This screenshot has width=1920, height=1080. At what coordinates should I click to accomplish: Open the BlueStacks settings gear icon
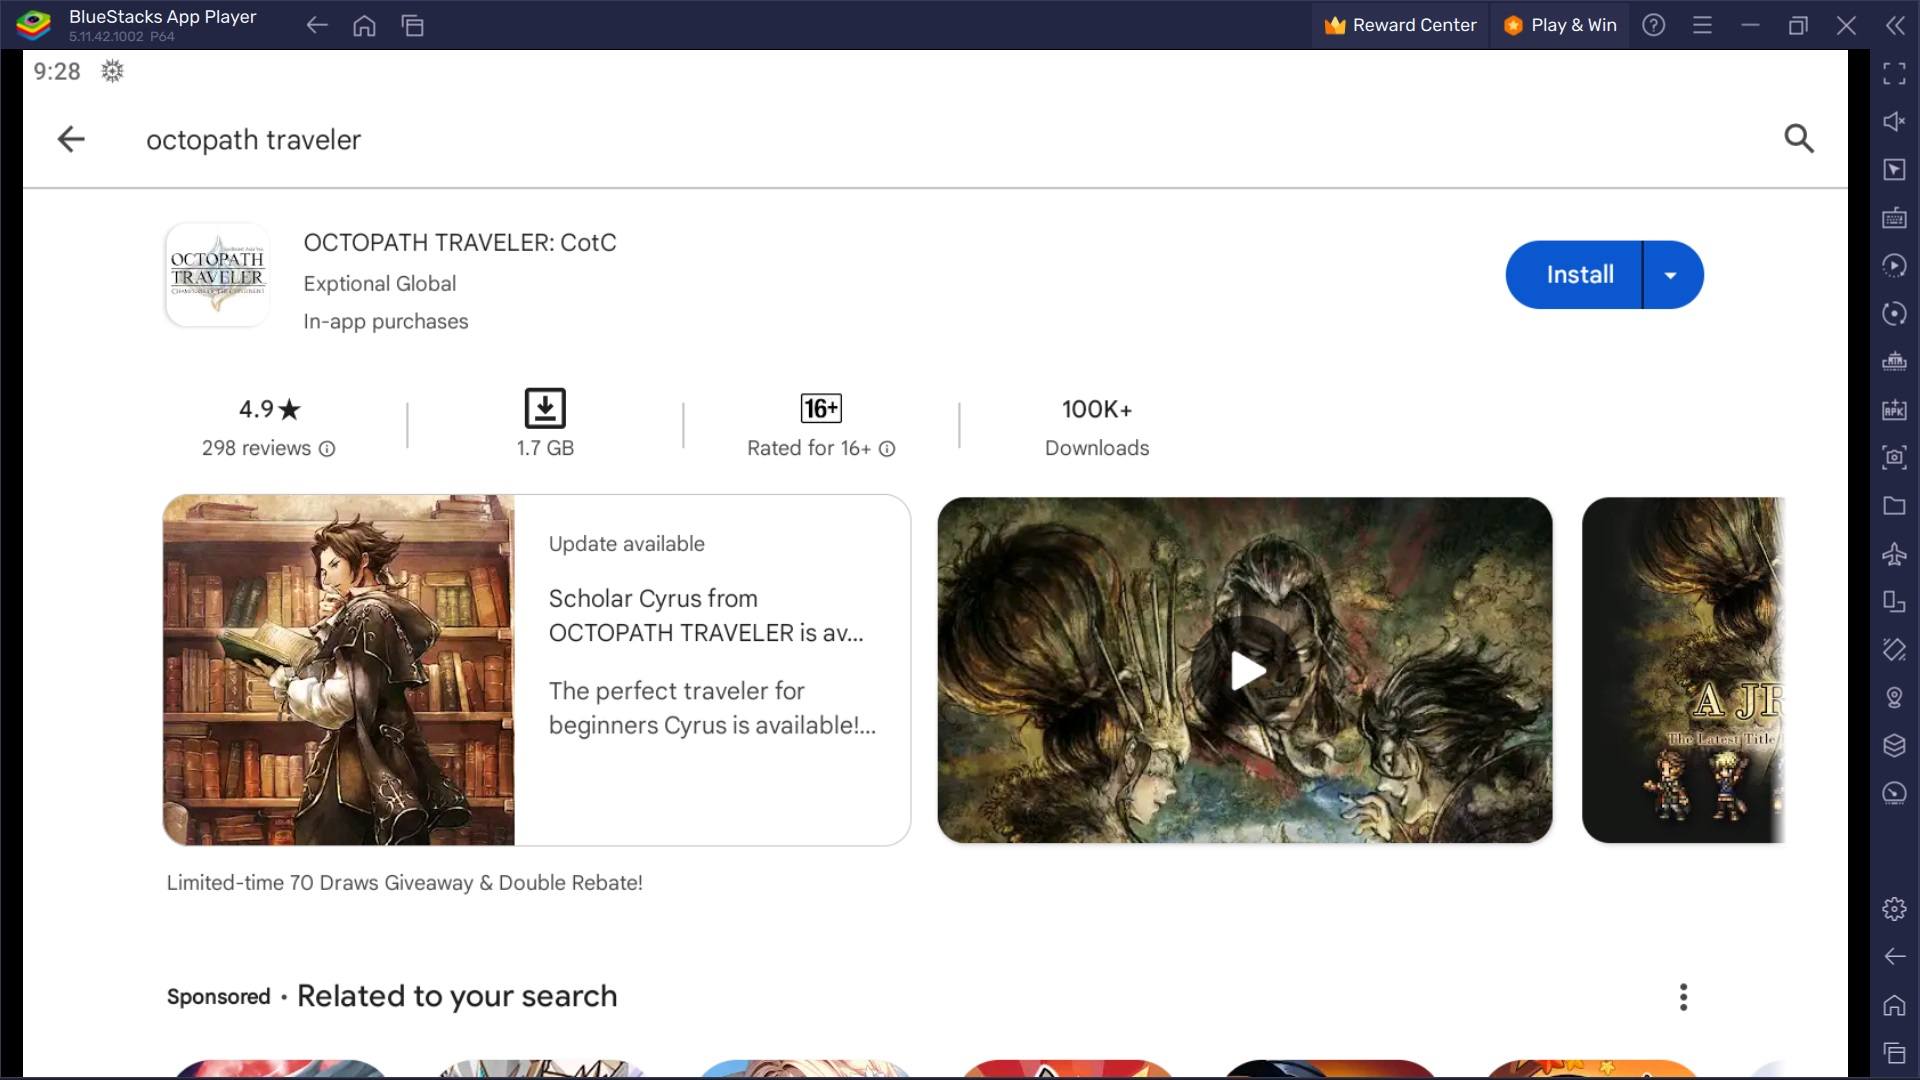[1894, 907]
